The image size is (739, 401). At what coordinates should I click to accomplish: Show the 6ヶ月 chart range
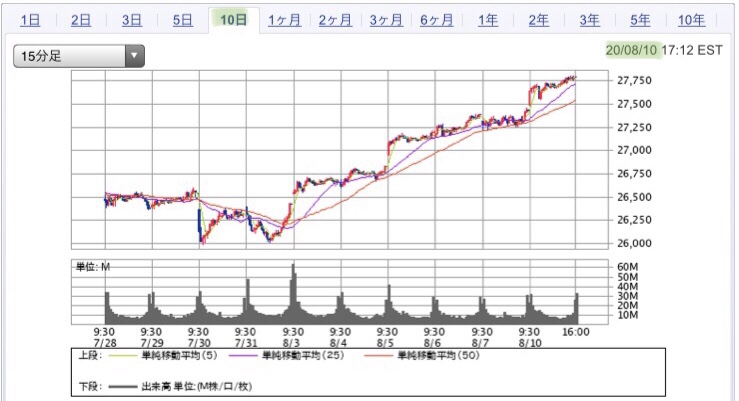click(x=436, y=20)
